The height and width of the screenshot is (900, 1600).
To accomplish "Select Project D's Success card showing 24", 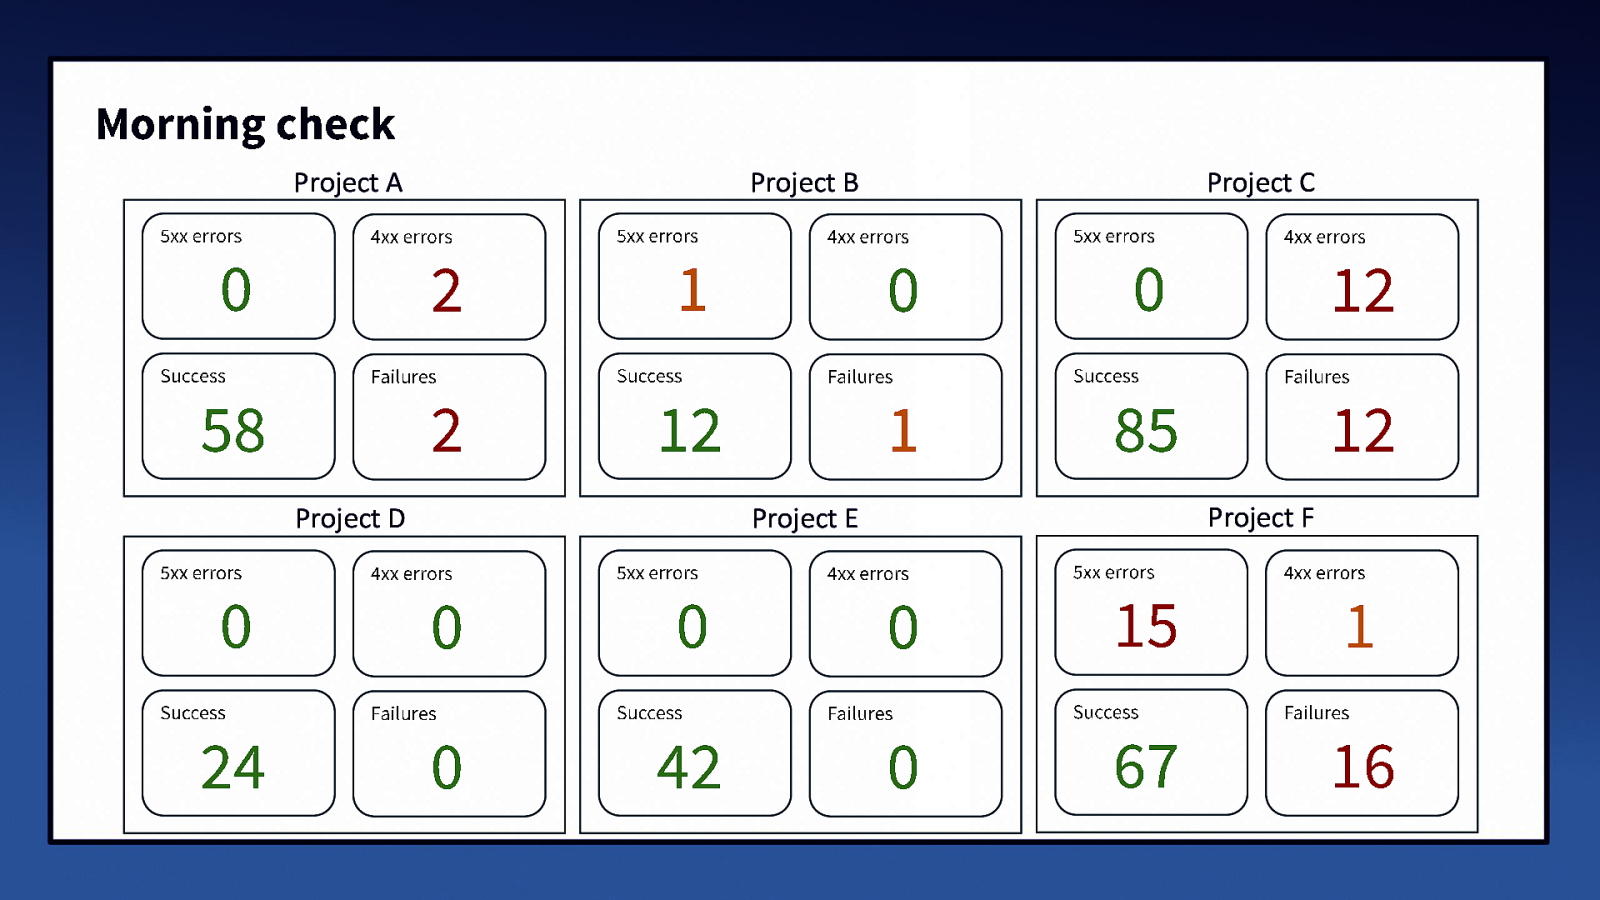I will pyautogui.click(x=238, y=753).
